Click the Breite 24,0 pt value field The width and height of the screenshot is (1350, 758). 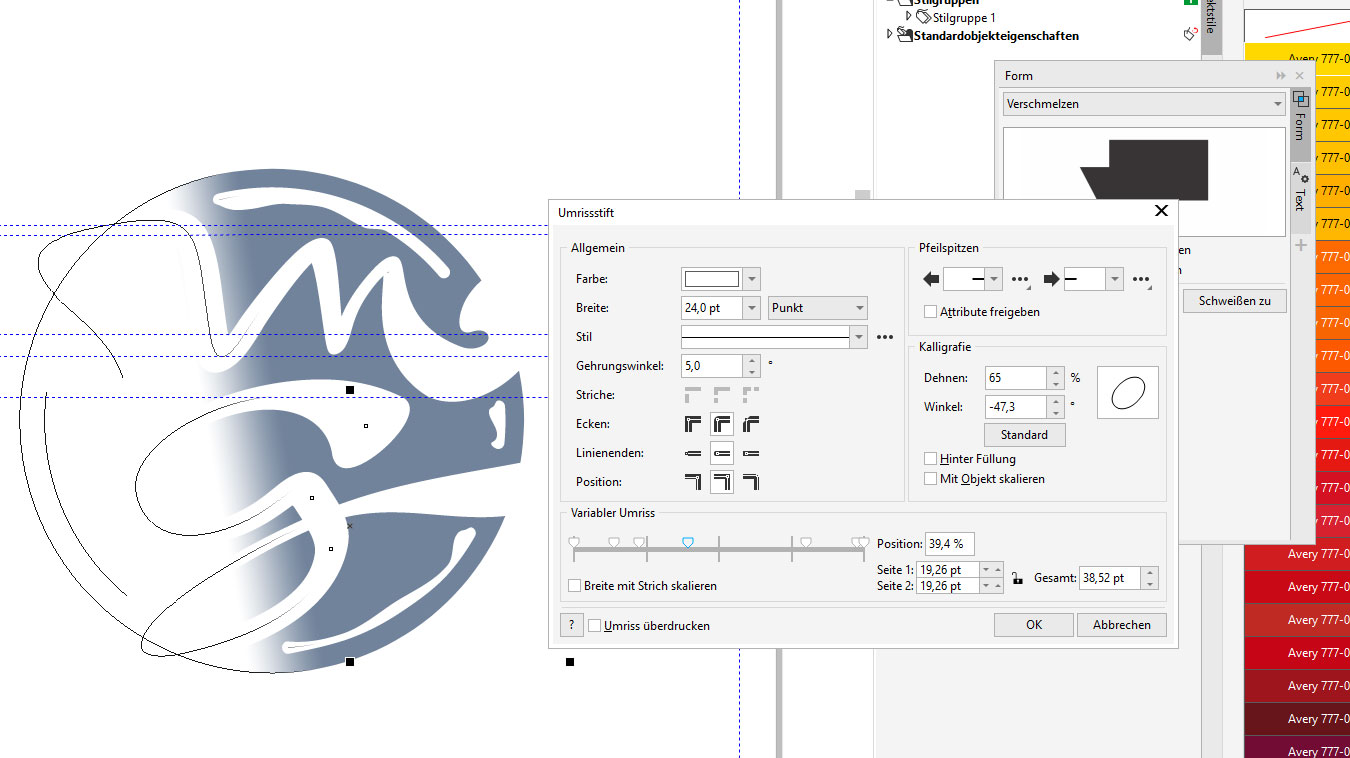[x=712, y=308]
